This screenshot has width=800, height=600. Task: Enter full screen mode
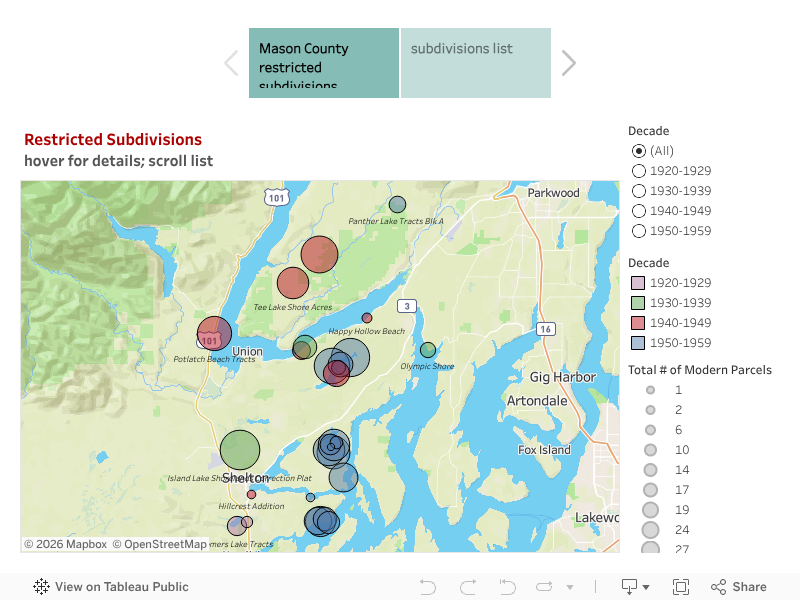click(681, 587)
